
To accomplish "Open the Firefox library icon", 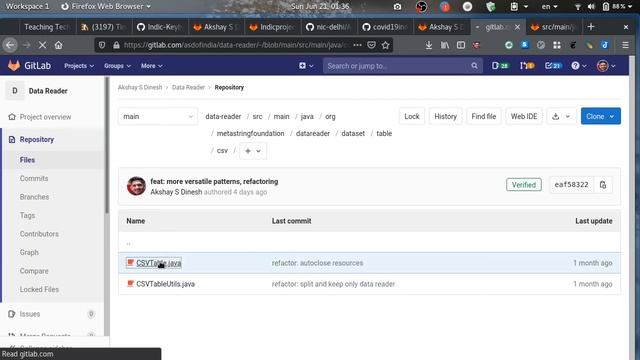I will [x=445, y=45].
